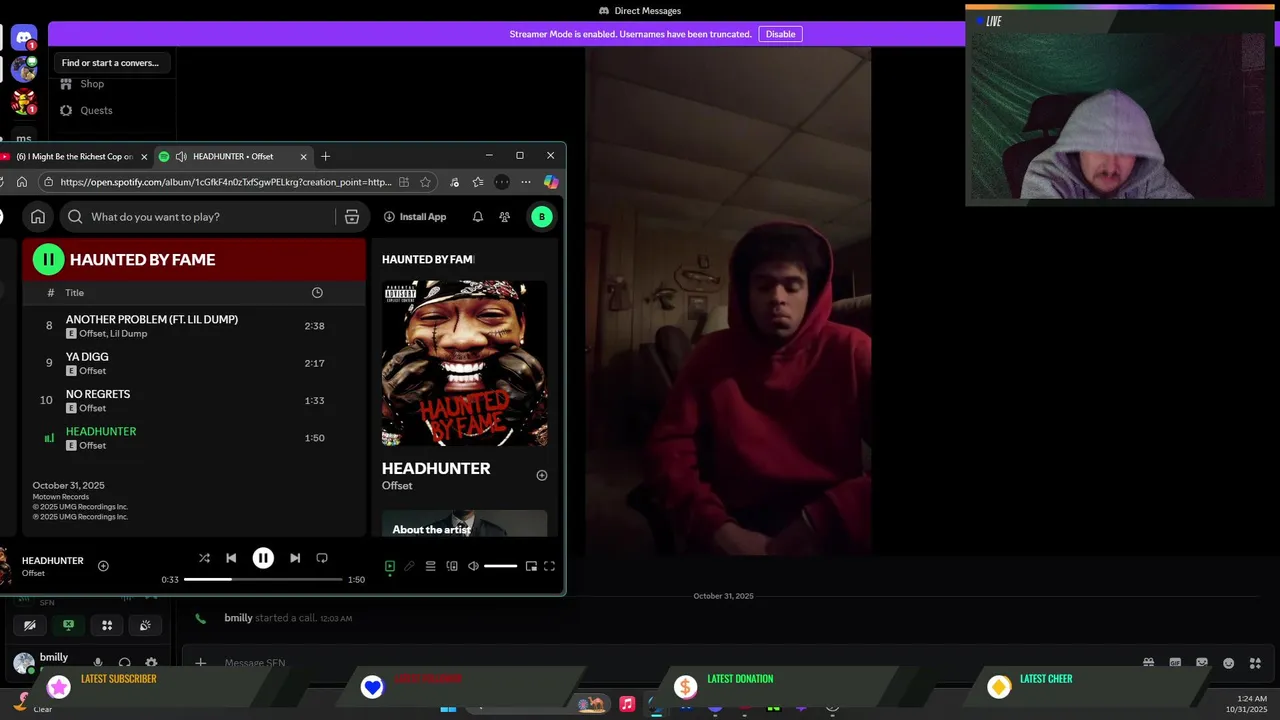1280x720 pixels.
Task: Adjust the Spotify volume slider
Action: pos(500,566)
